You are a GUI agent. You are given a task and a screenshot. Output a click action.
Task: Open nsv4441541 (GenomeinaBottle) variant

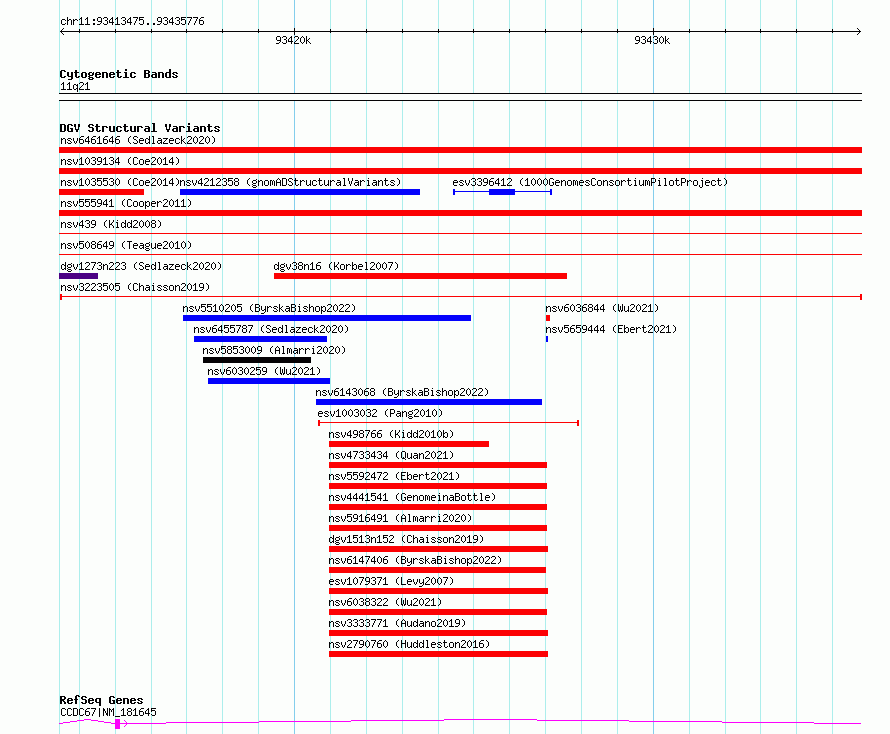412,497
